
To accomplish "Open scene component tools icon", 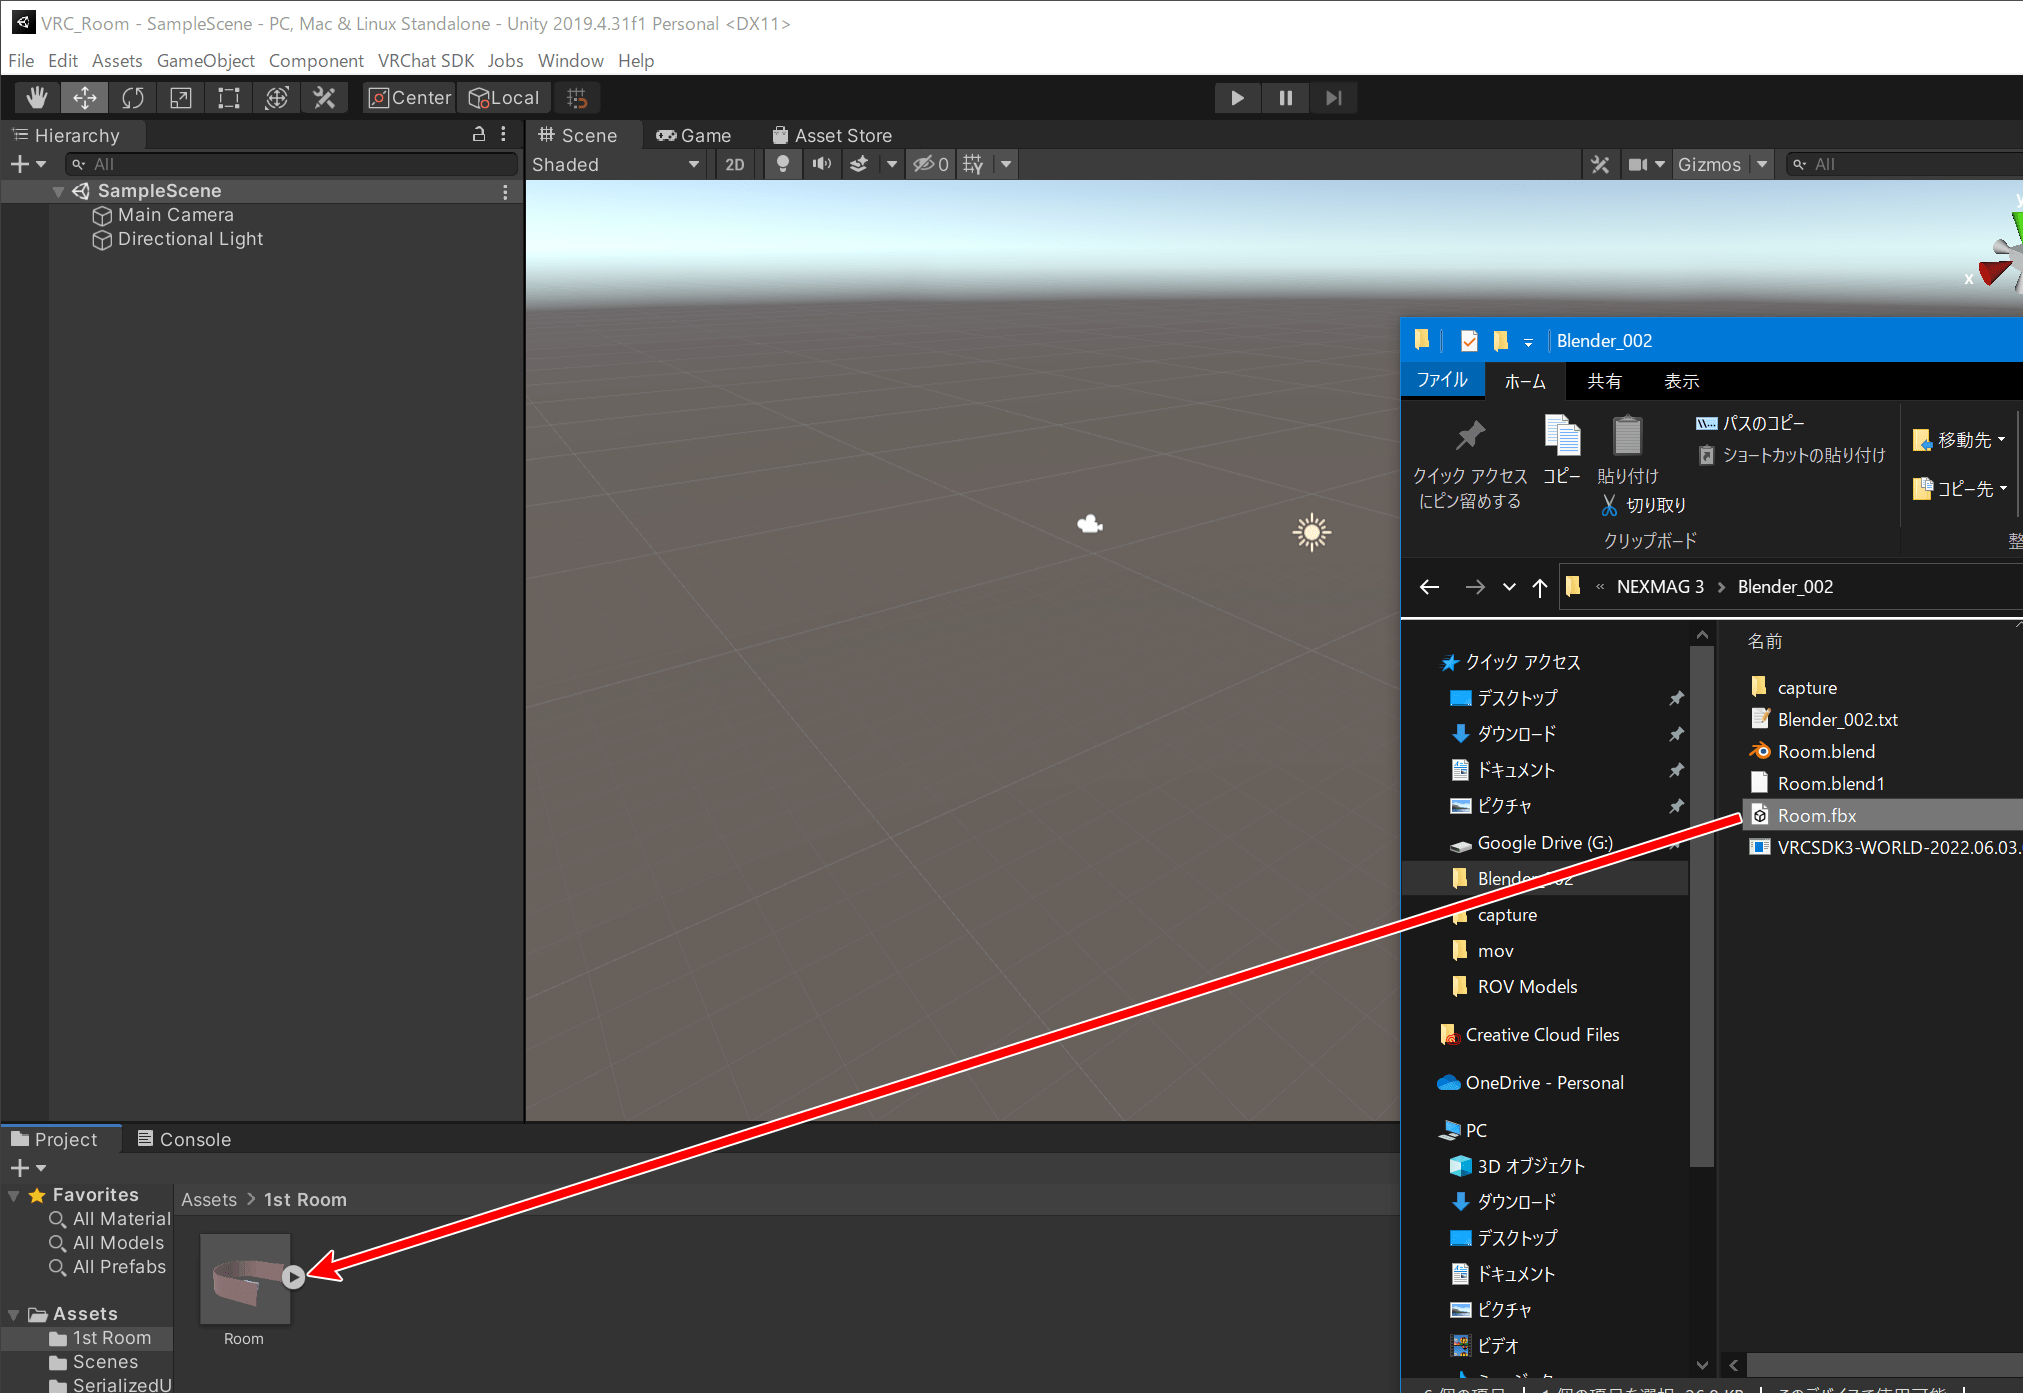I will tap(1600, 164).
